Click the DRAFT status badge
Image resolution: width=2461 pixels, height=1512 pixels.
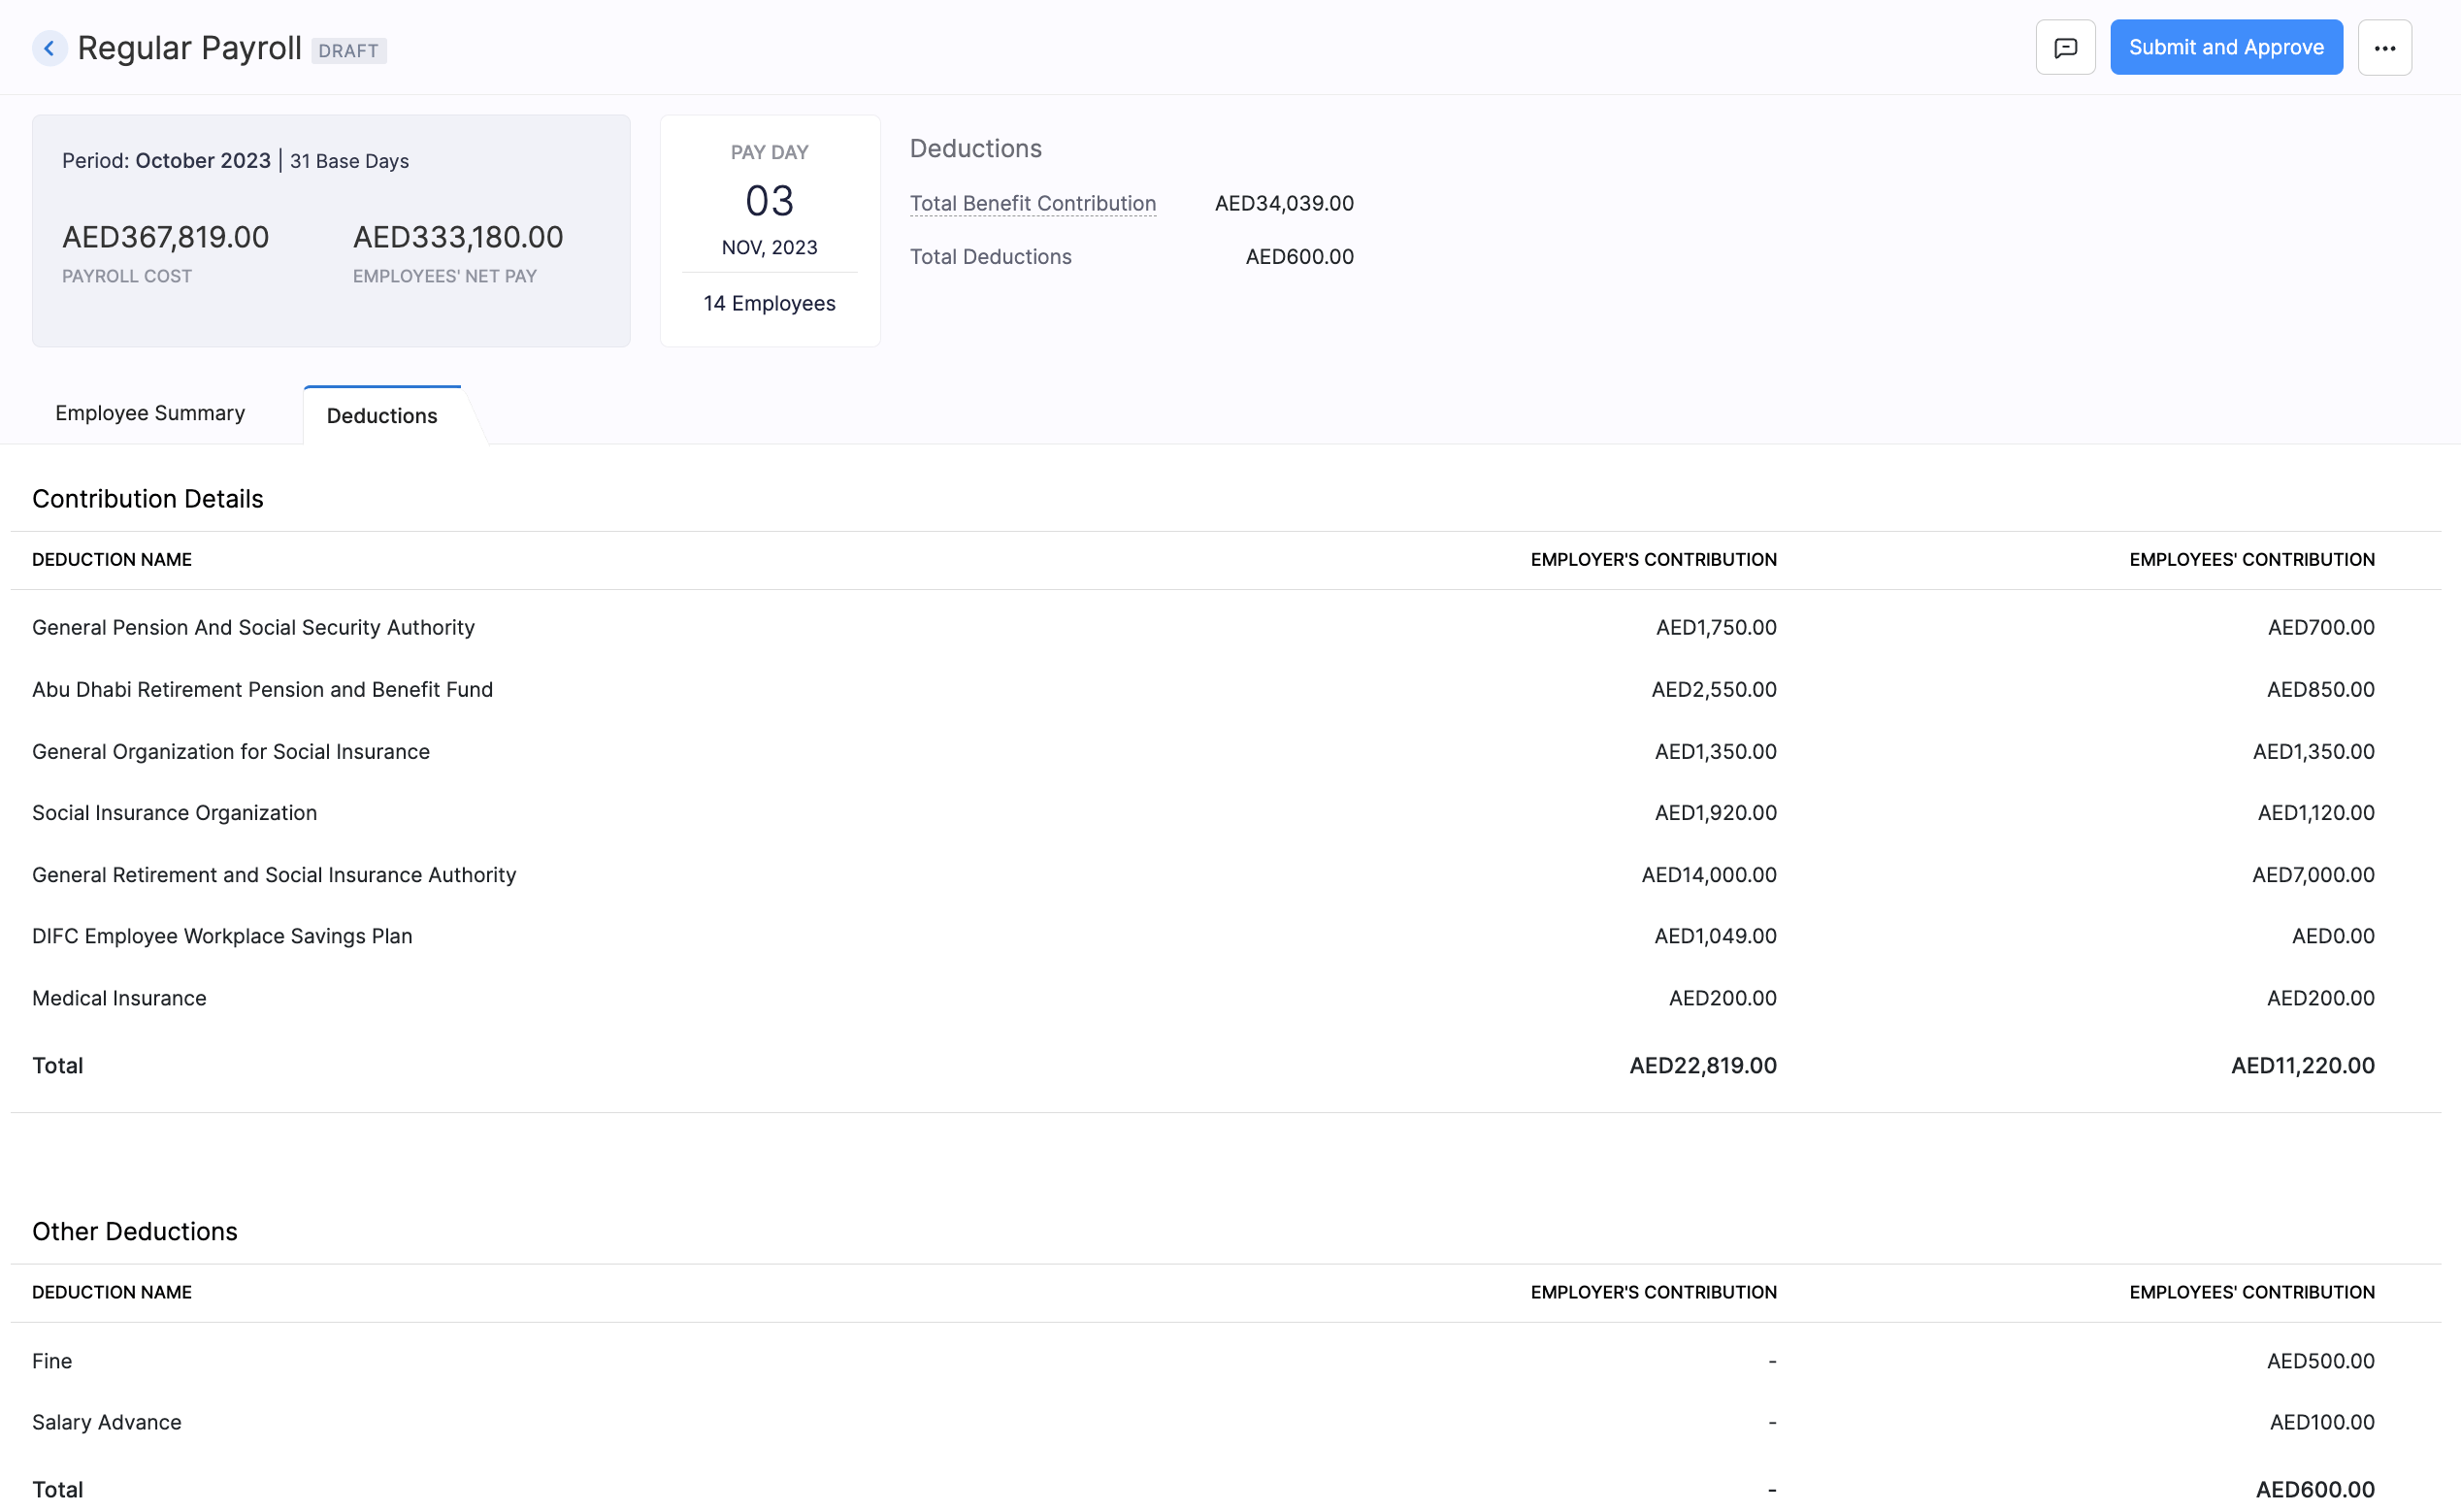348,50
